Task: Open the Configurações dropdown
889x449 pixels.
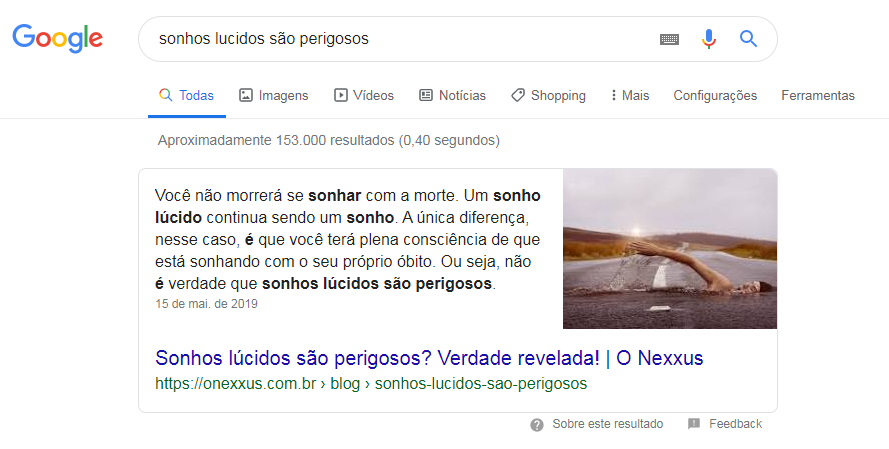Action: coord(715,95)
